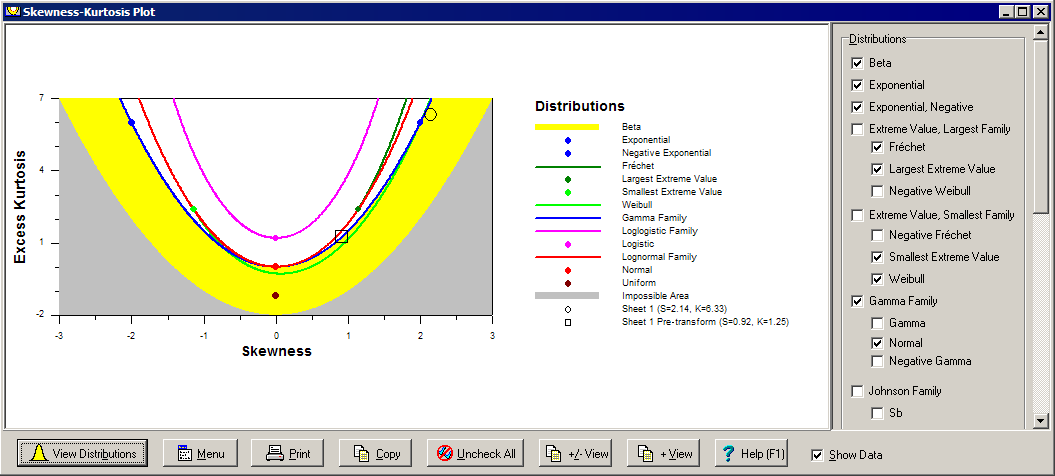Click the distributions list scroll up arrow

tap(1040, 32)
